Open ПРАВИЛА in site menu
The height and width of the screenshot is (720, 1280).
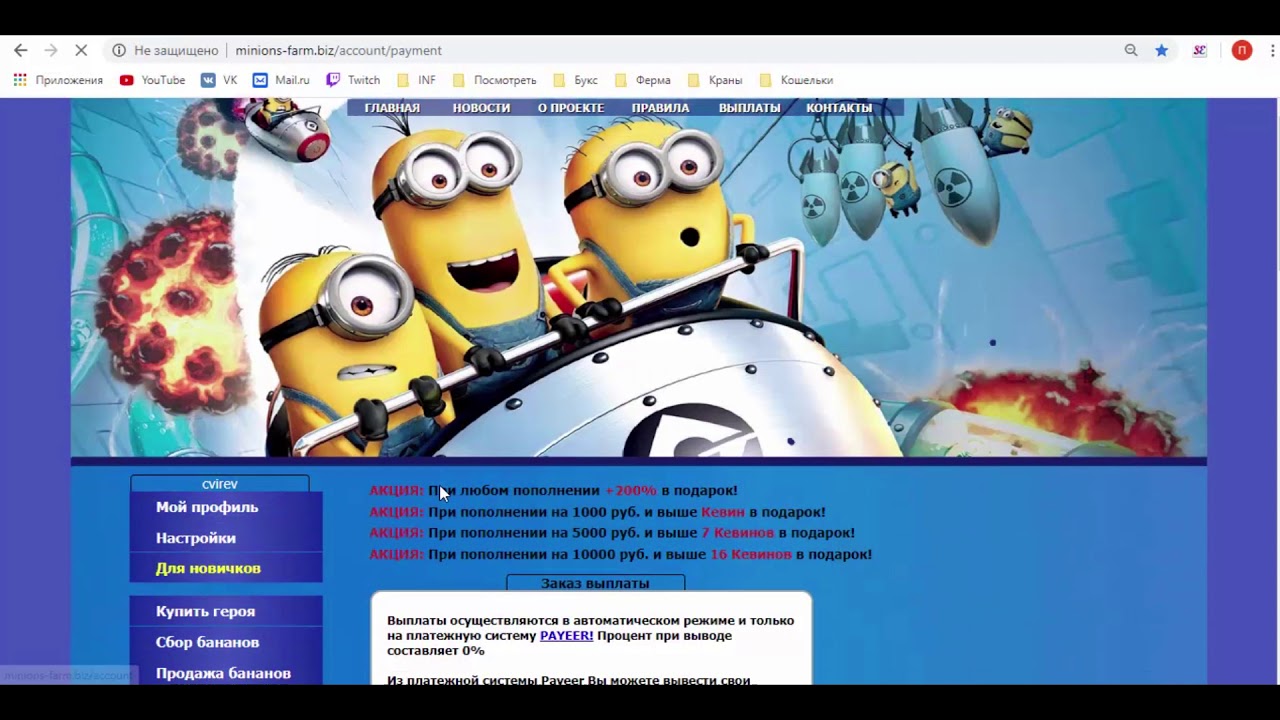660,108
